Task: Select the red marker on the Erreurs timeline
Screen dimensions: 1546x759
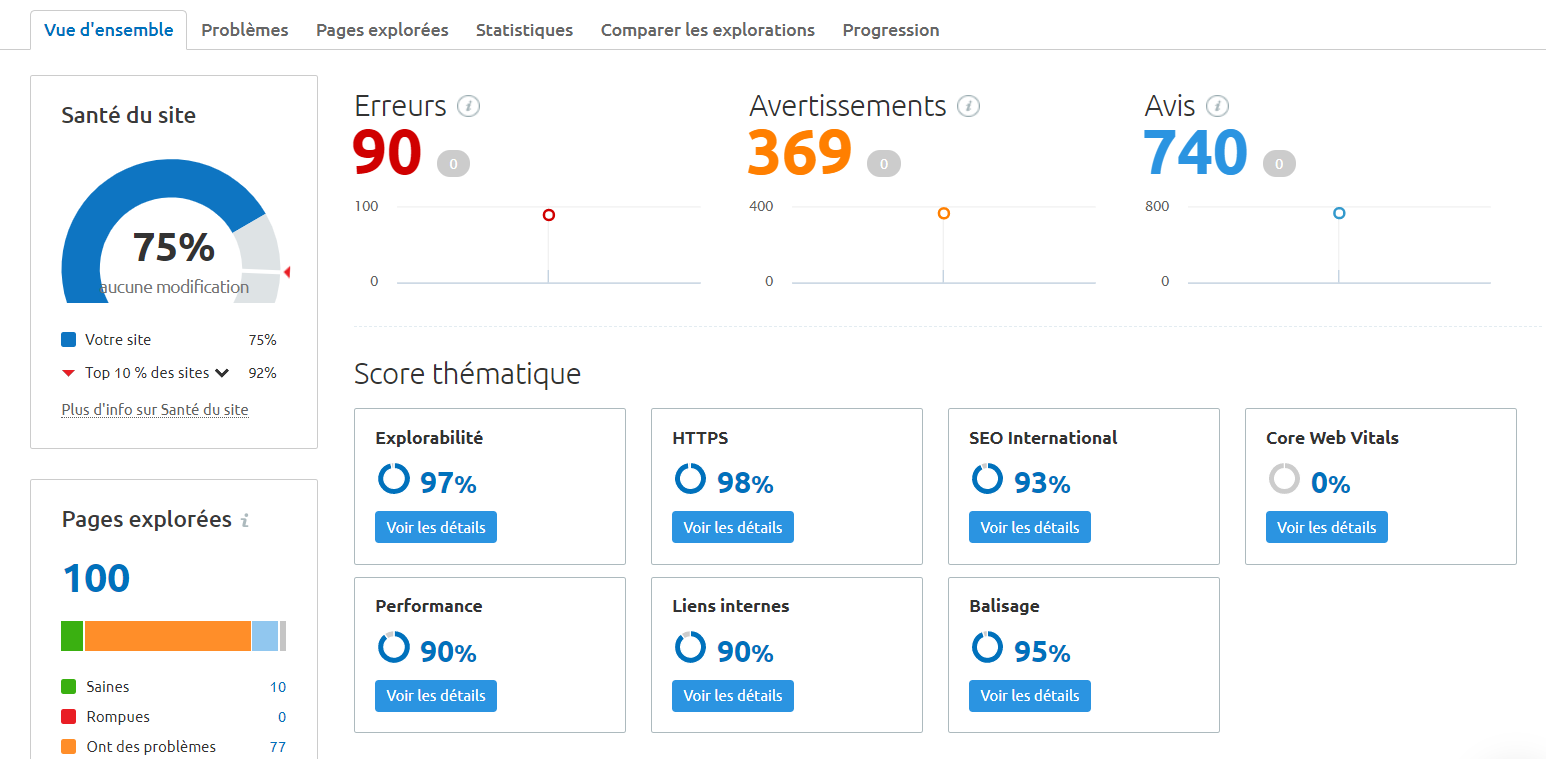Action: pyautogui.click(x=548, y=214)
